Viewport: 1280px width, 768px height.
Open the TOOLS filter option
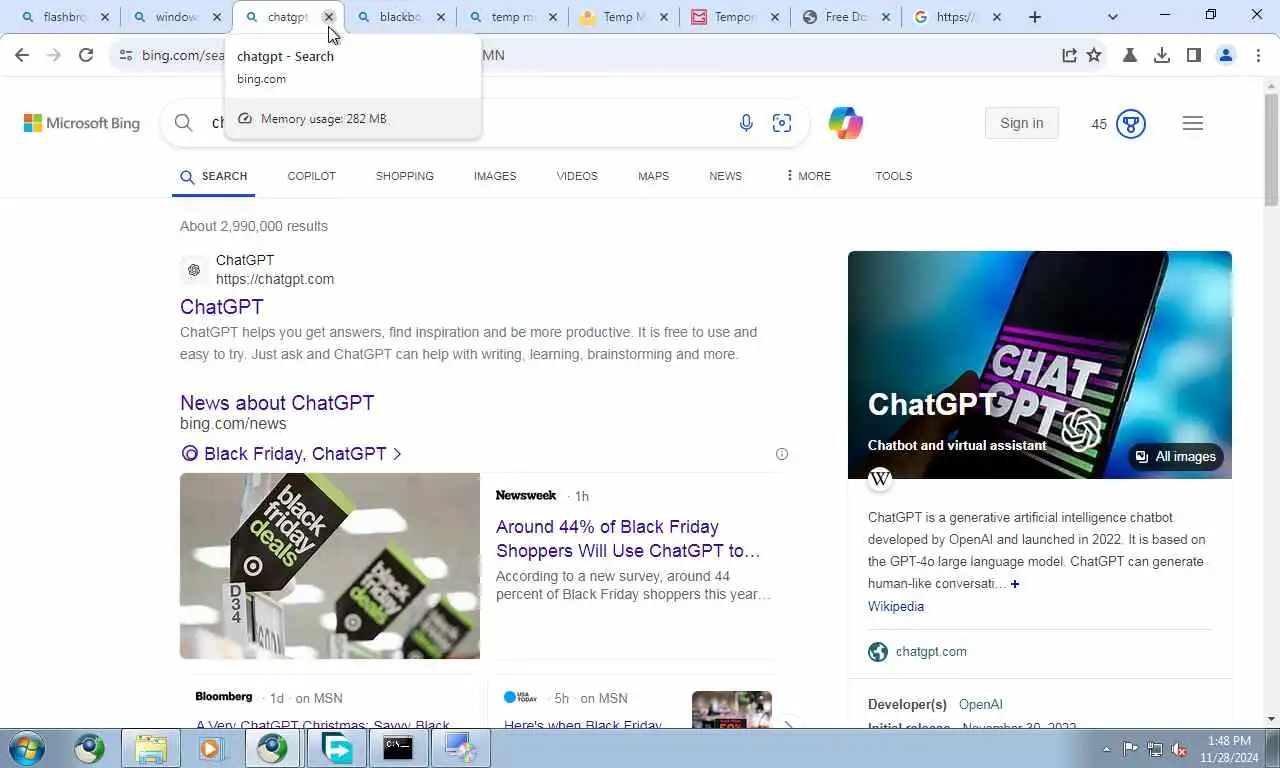pos(894,176)
